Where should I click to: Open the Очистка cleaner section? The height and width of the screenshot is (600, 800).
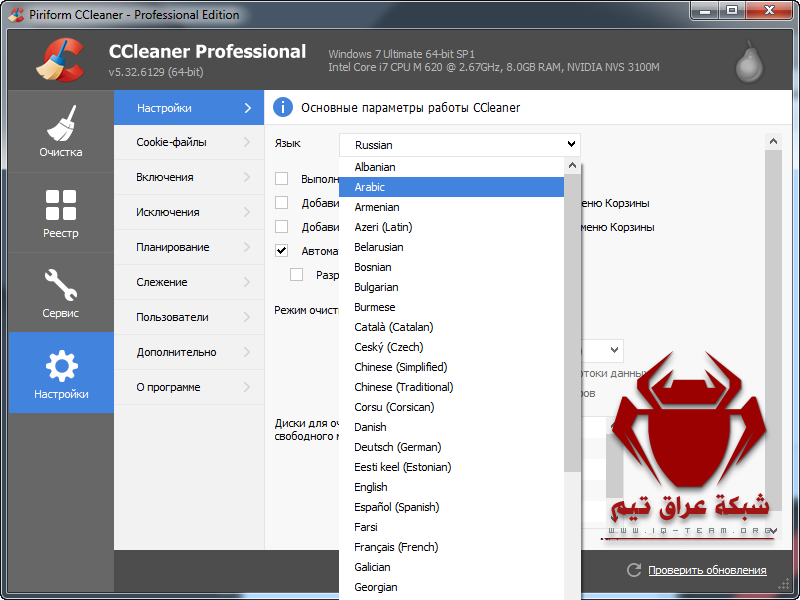61,132
